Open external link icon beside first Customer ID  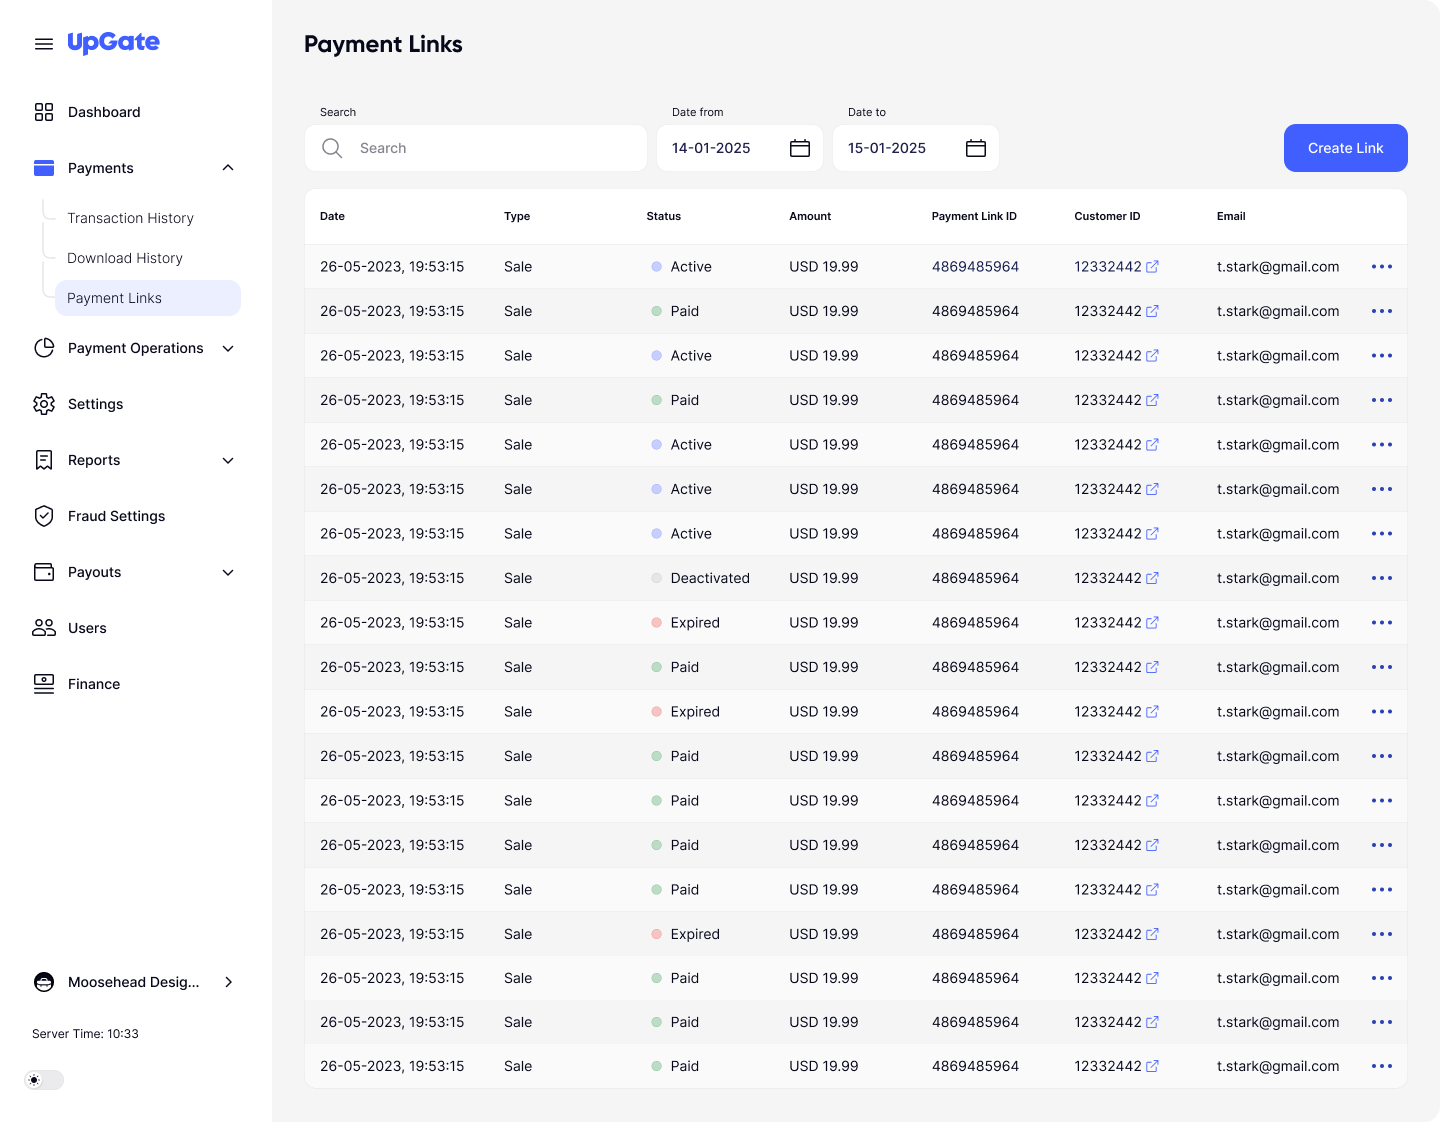1152,267
